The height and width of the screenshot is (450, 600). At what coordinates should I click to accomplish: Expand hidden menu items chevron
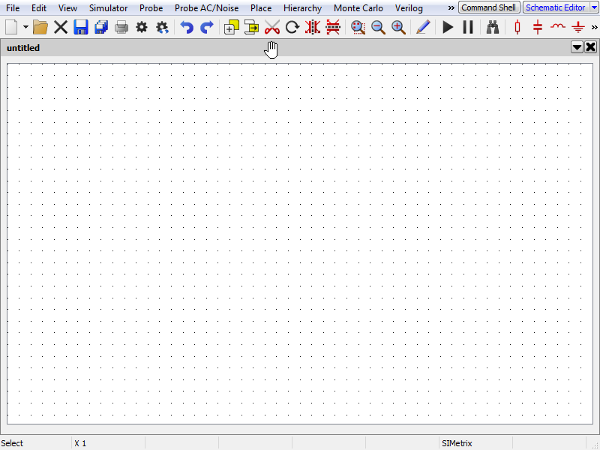point(451,8)
